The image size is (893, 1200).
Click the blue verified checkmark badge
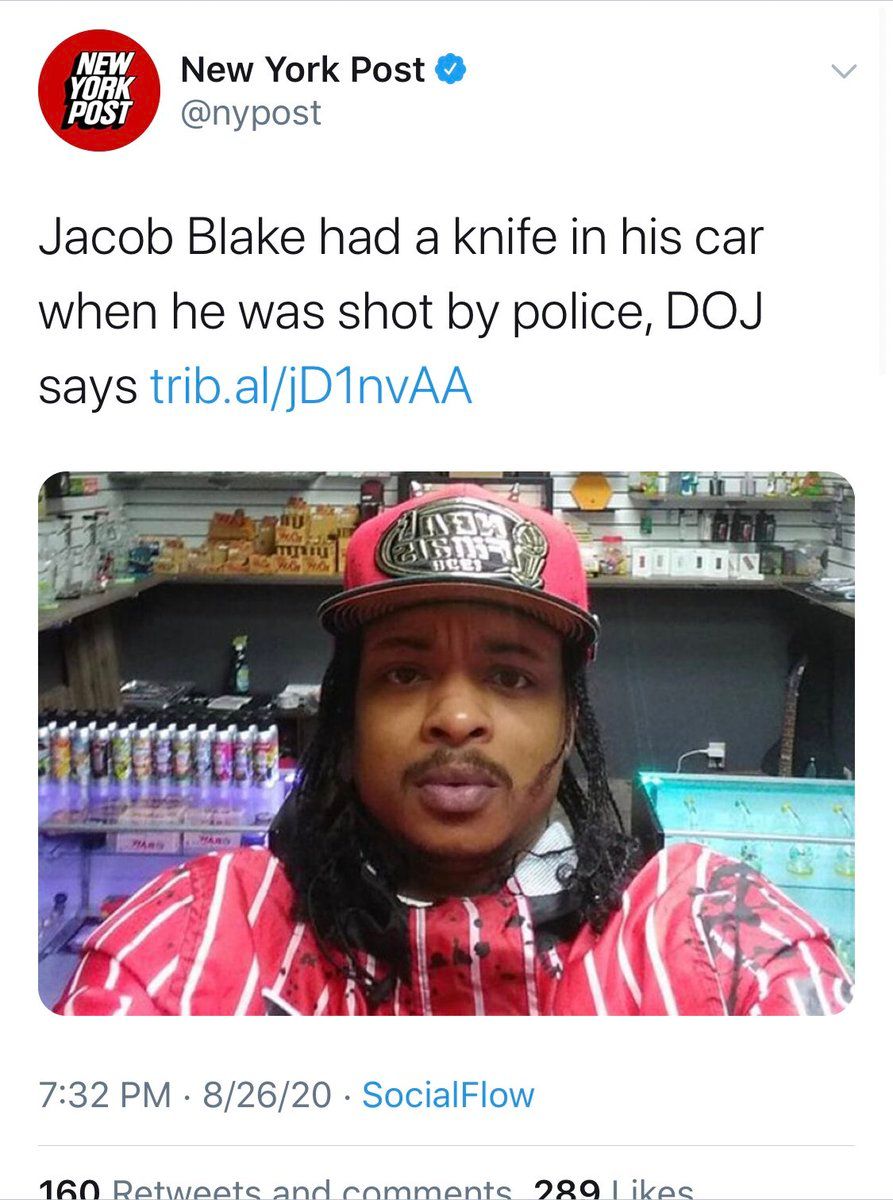click(x=450, y=70)
